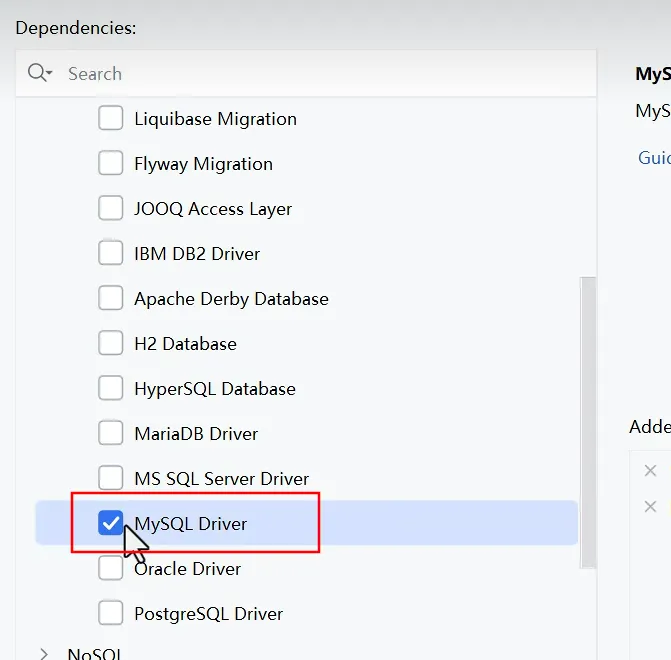The height and width of the screenshot is (660, 671).
Task: Check the Flyway Migration checkbox
Action: (x=110, y=164)
